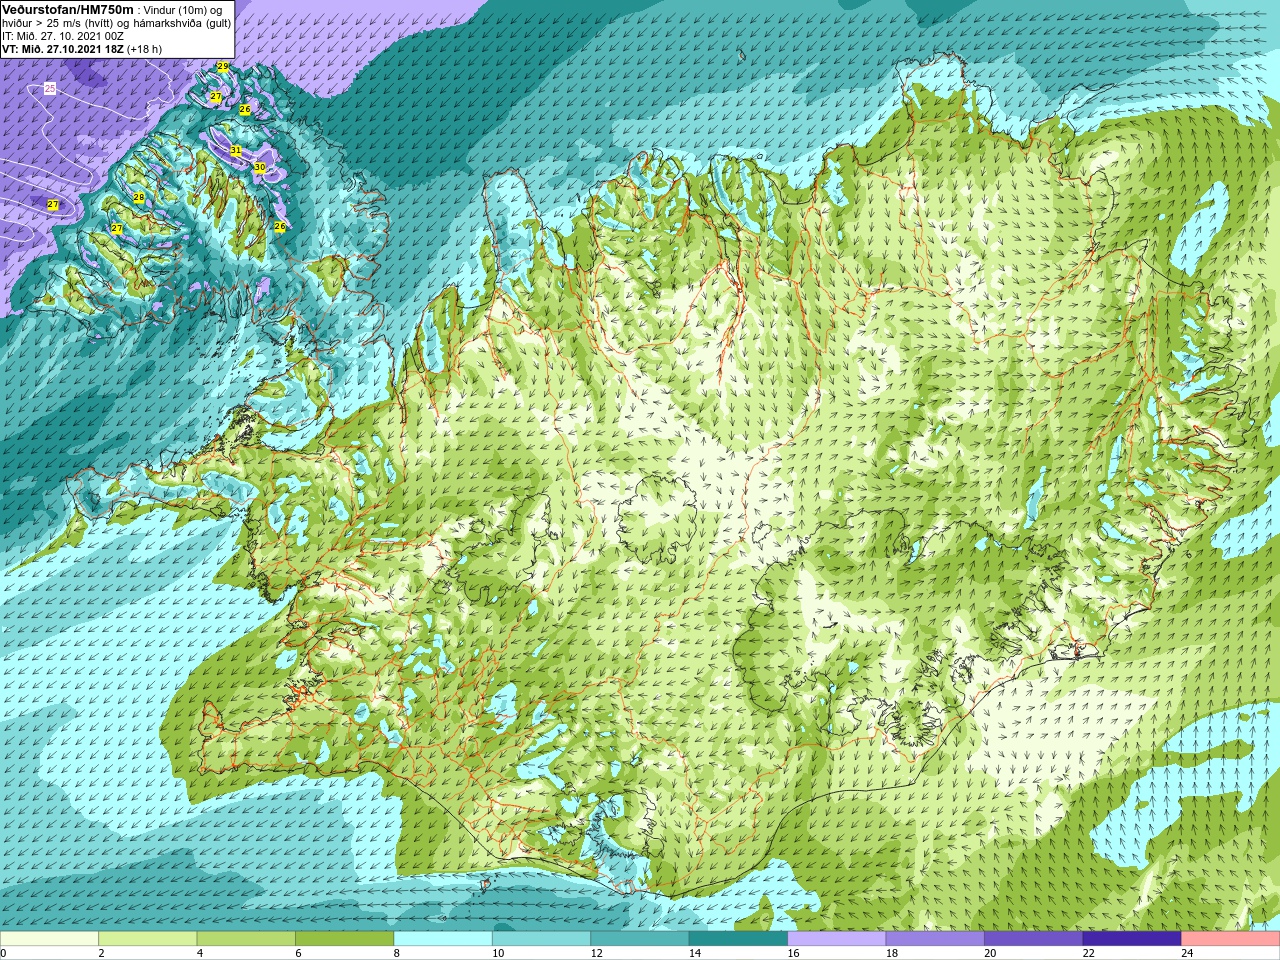Click the 'VT: Mið. 27.10.2021 18Z (+18 h)' line

(x=82, y=49)
